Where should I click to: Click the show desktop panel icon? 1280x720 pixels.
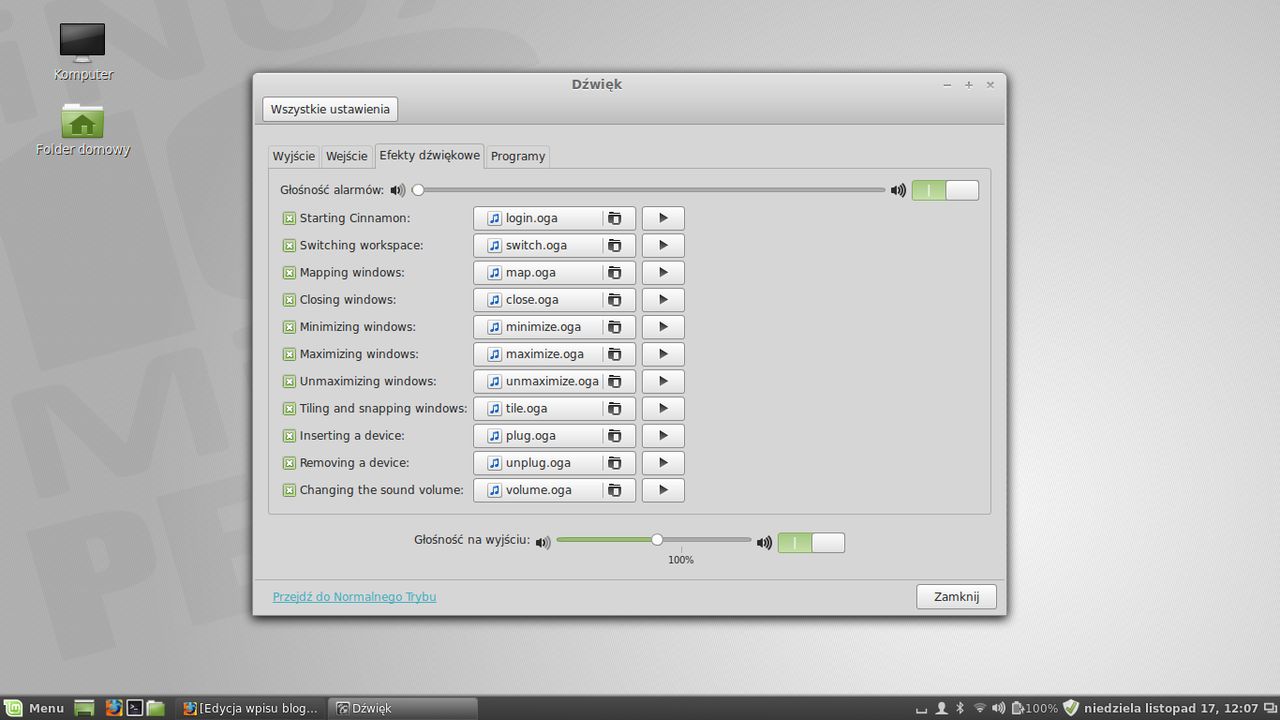(x=85, y=708)
